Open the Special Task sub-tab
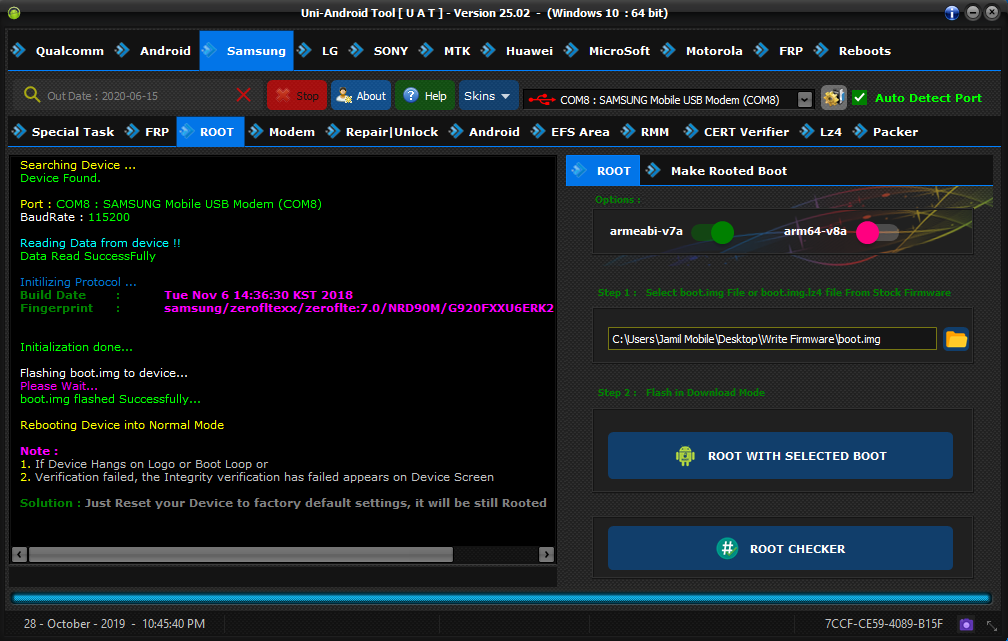The height and width of the screenshot is (641, 1008). (64, 132)
